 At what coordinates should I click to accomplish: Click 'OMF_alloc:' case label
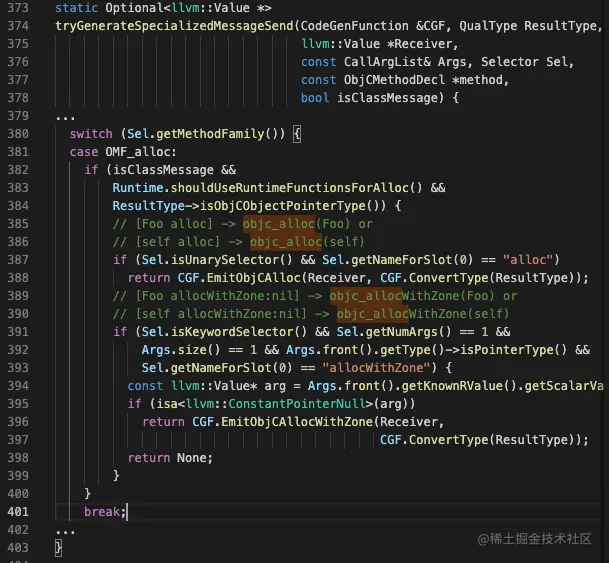point(141,152)
